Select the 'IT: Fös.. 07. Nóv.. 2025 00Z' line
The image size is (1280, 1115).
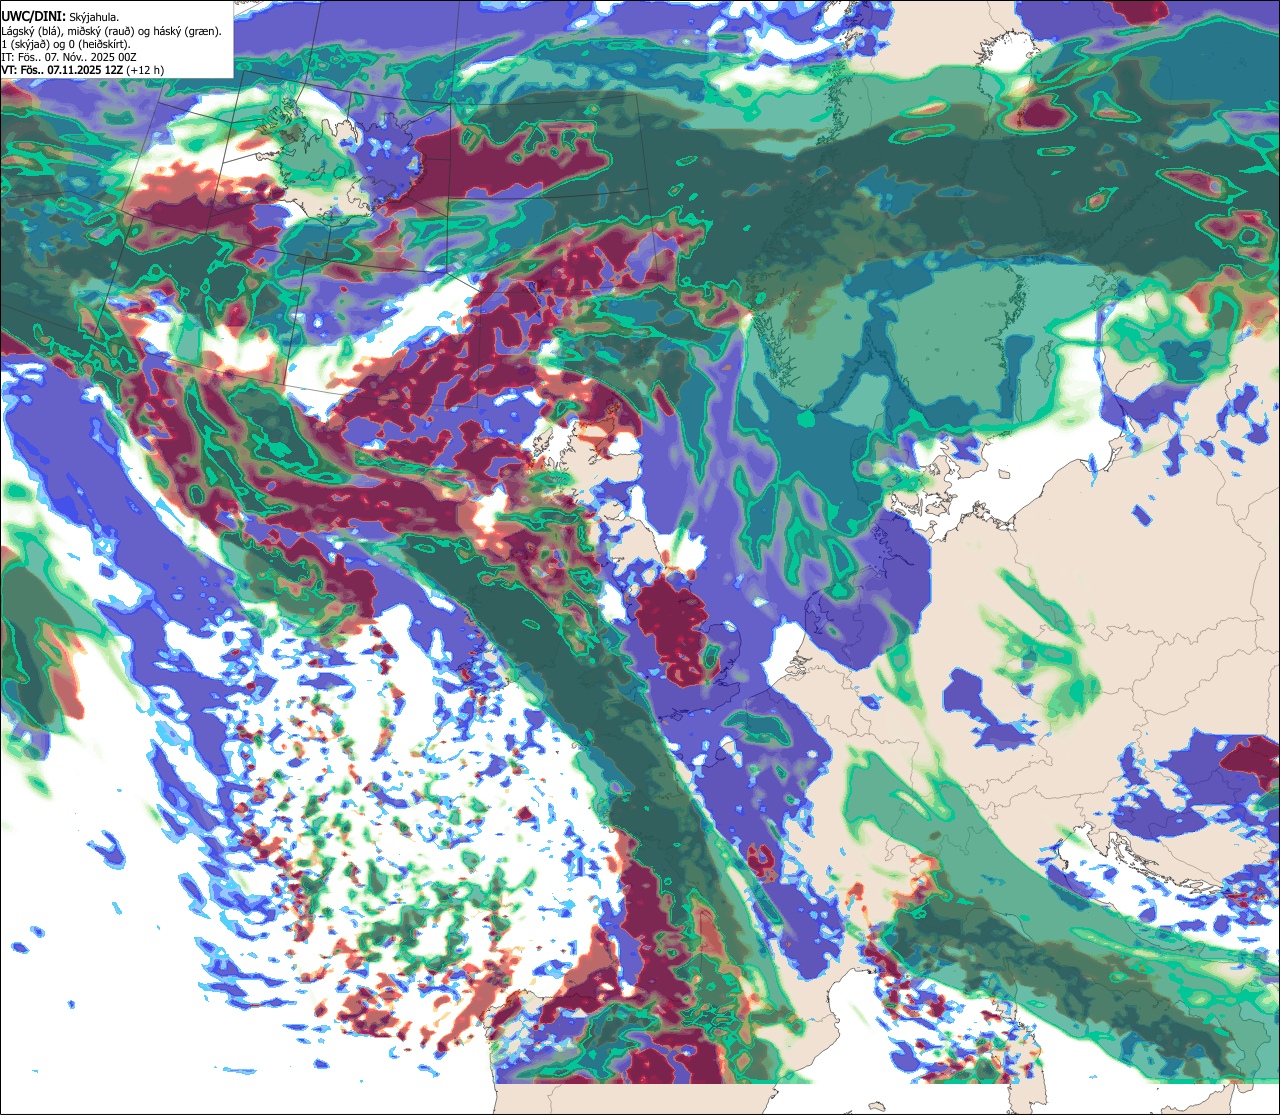tap(69, 57)
